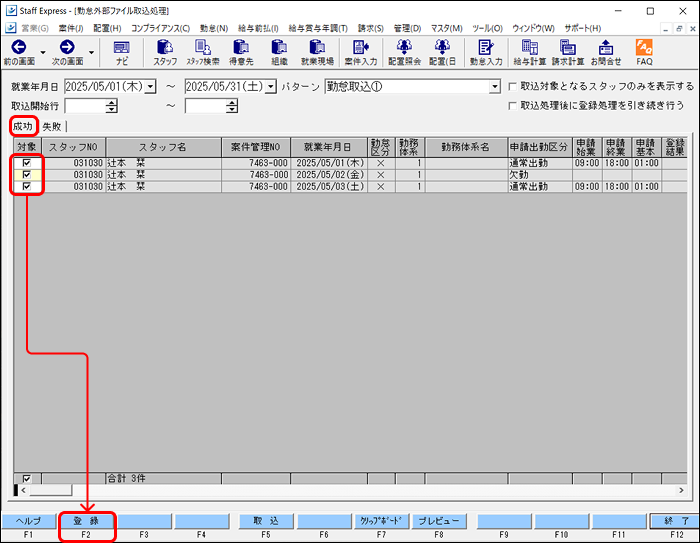Open the 配置照会 toolbar icon

tap(404, 47)
